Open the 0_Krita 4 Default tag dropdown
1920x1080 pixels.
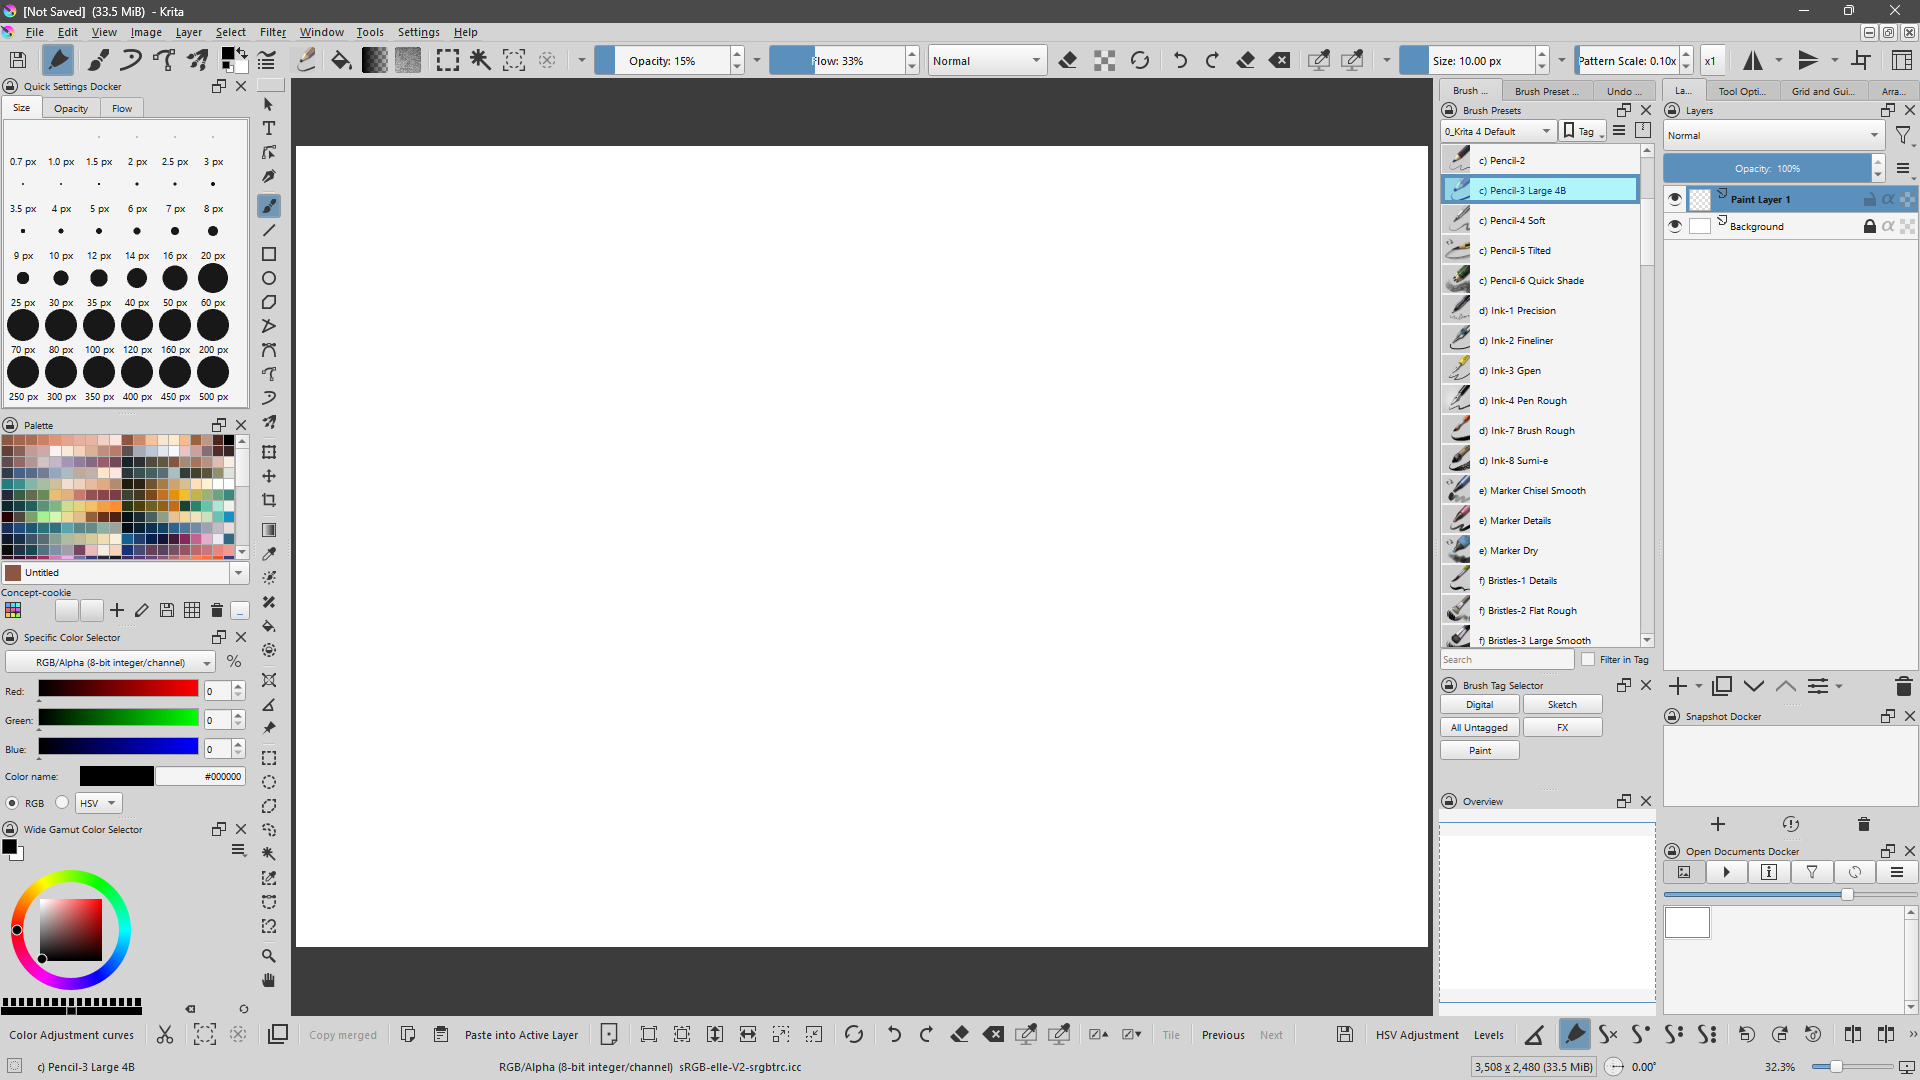tap(1497, 131)
